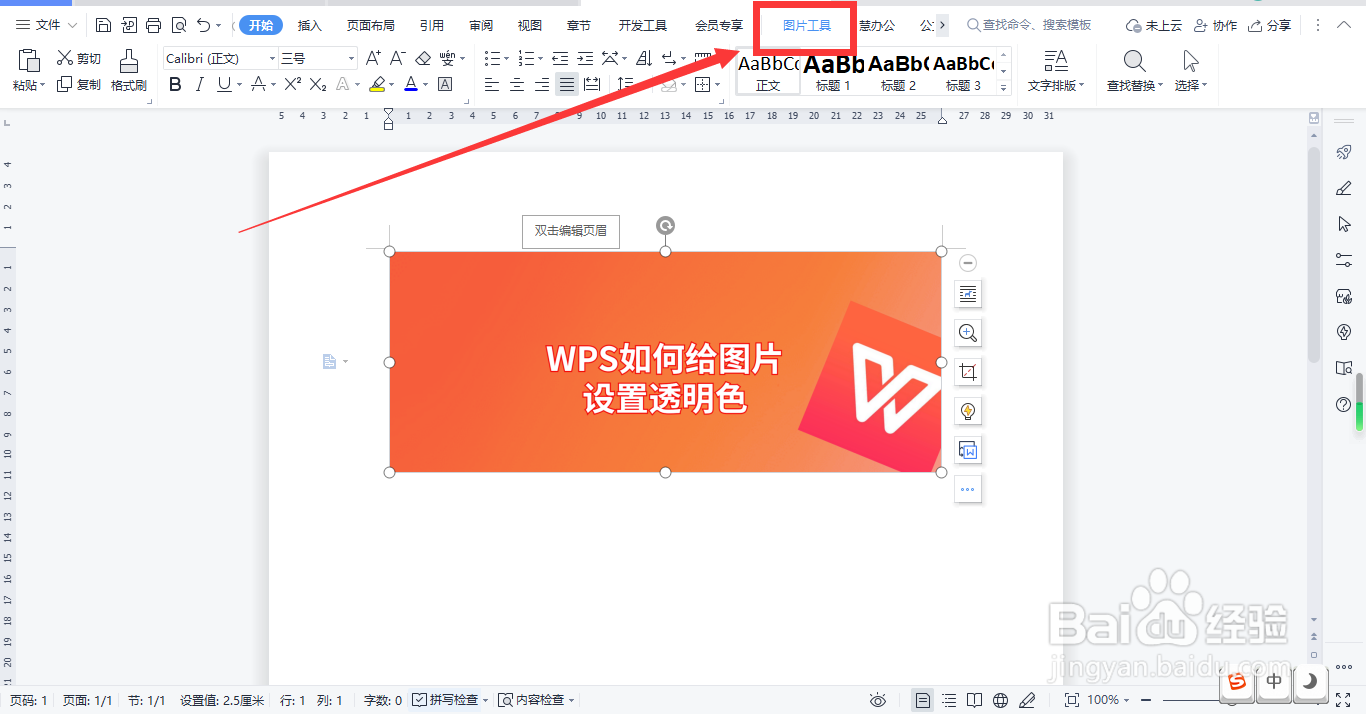Viewport: 1366px width, 714px height.
Task: Open the font size 三号 dropdown
Action: 351,59
